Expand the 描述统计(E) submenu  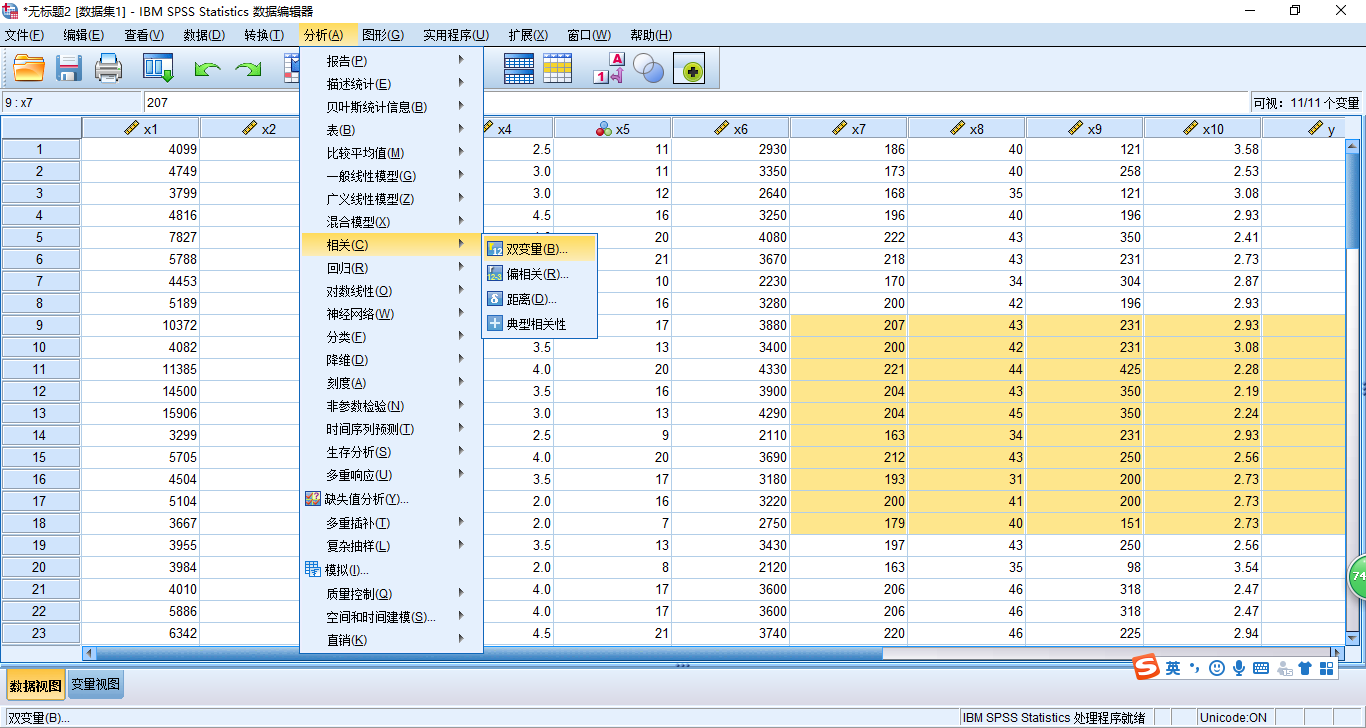click(391, 83)
